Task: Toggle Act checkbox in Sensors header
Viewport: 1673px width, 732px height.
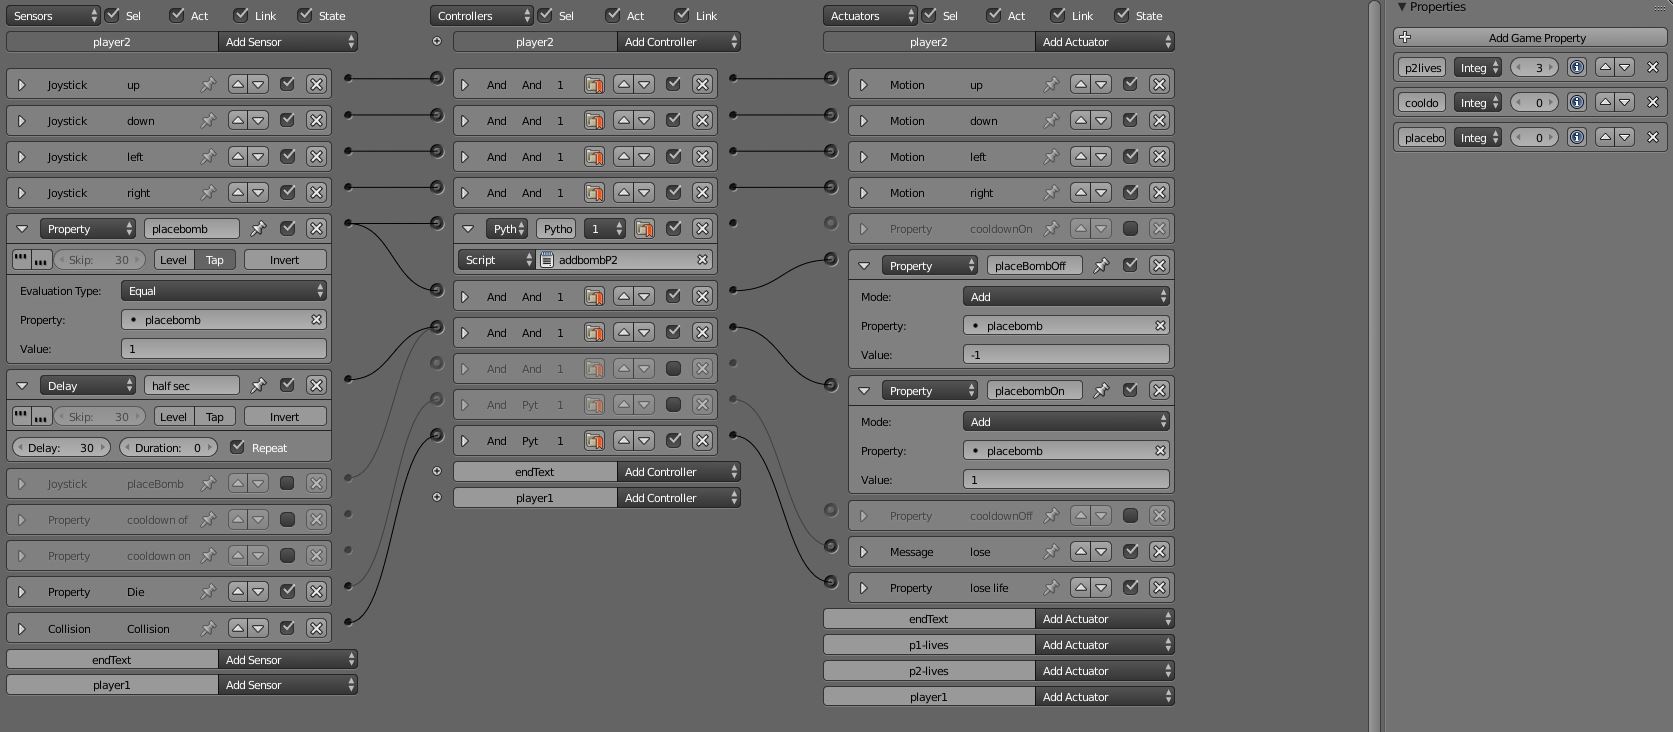Action: (x=177, y=15)
